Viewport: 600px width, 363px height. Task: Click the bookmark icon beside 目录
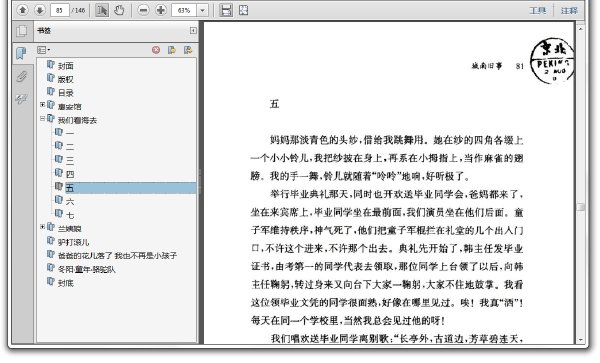pyautogui.click(x=51, y=91)
